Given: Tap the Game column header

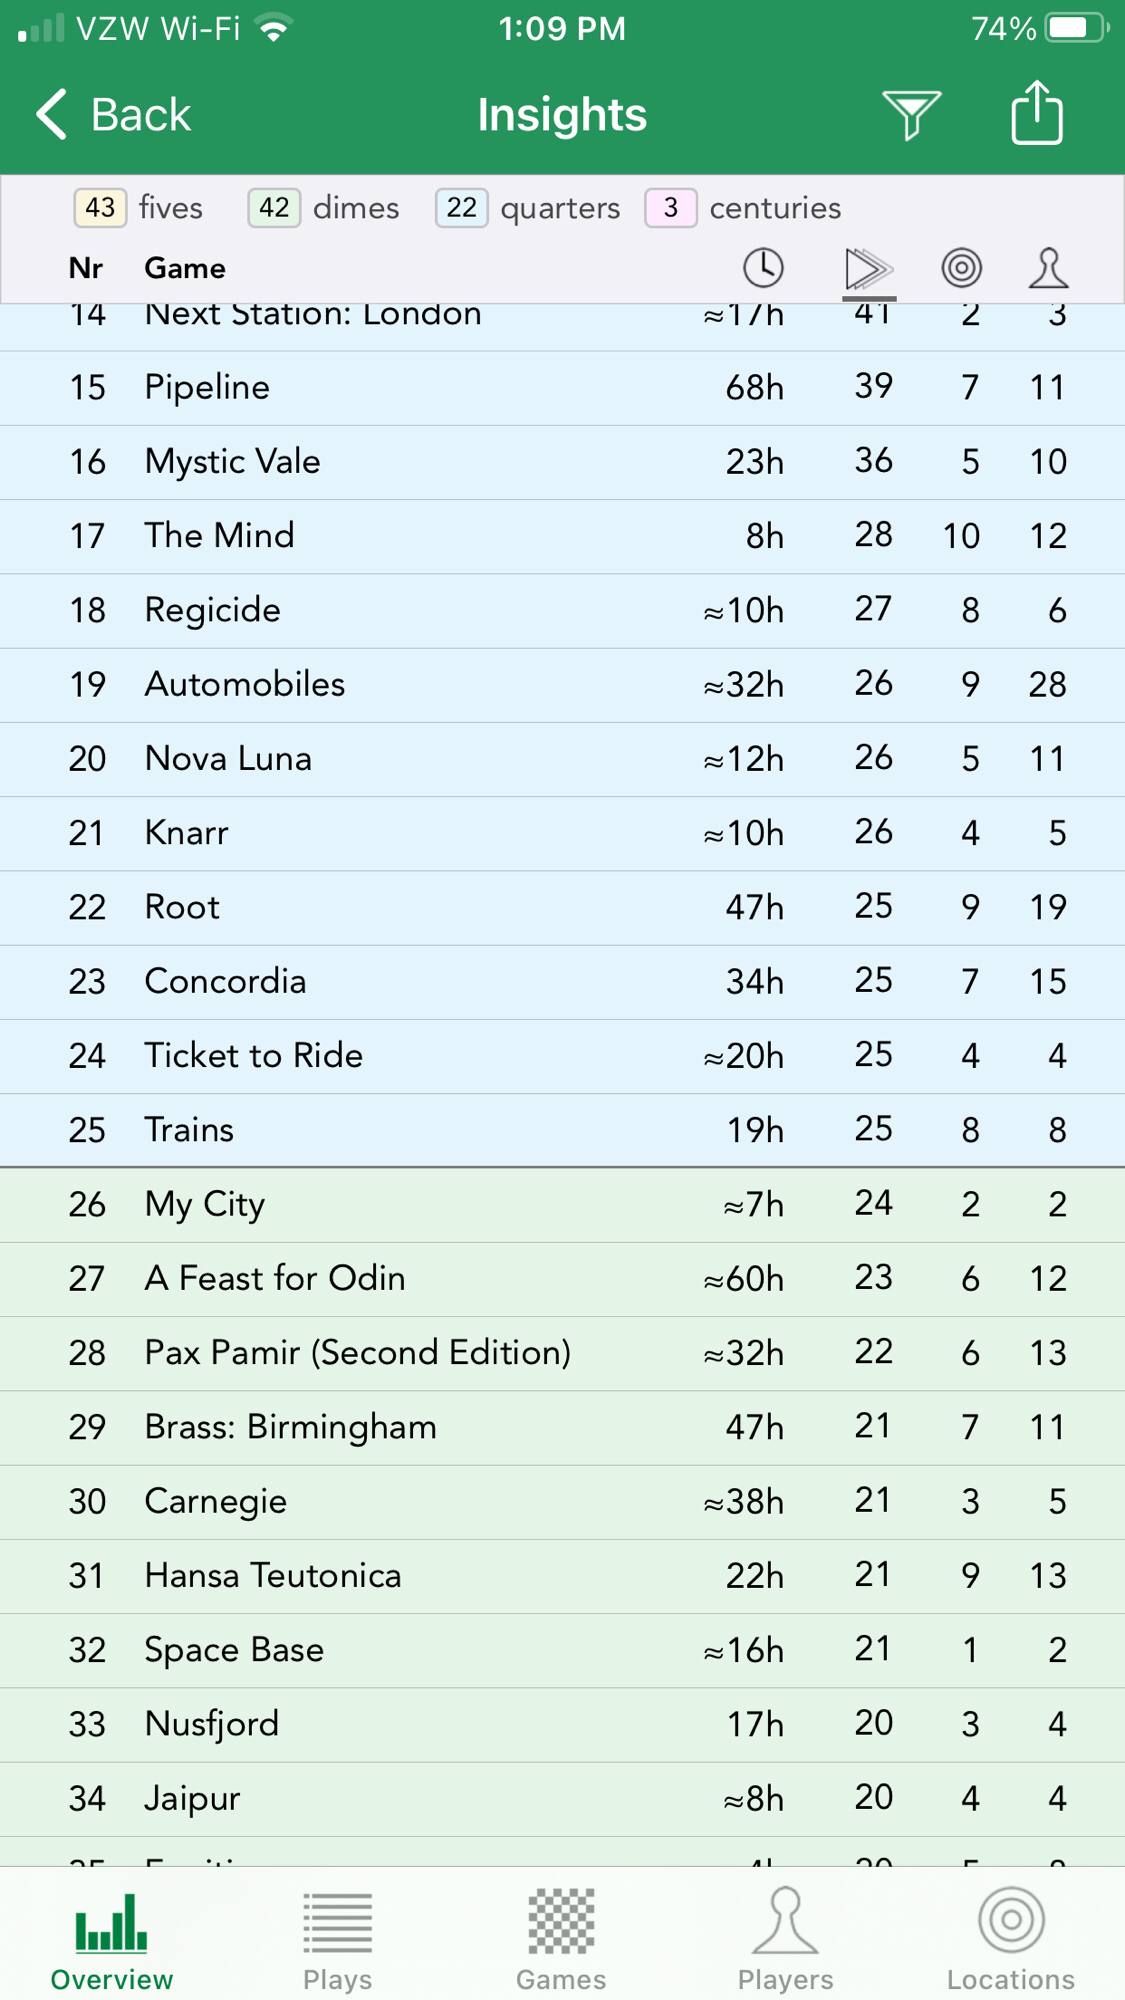Looking at the screenshot, I should (x=185, y=268).
